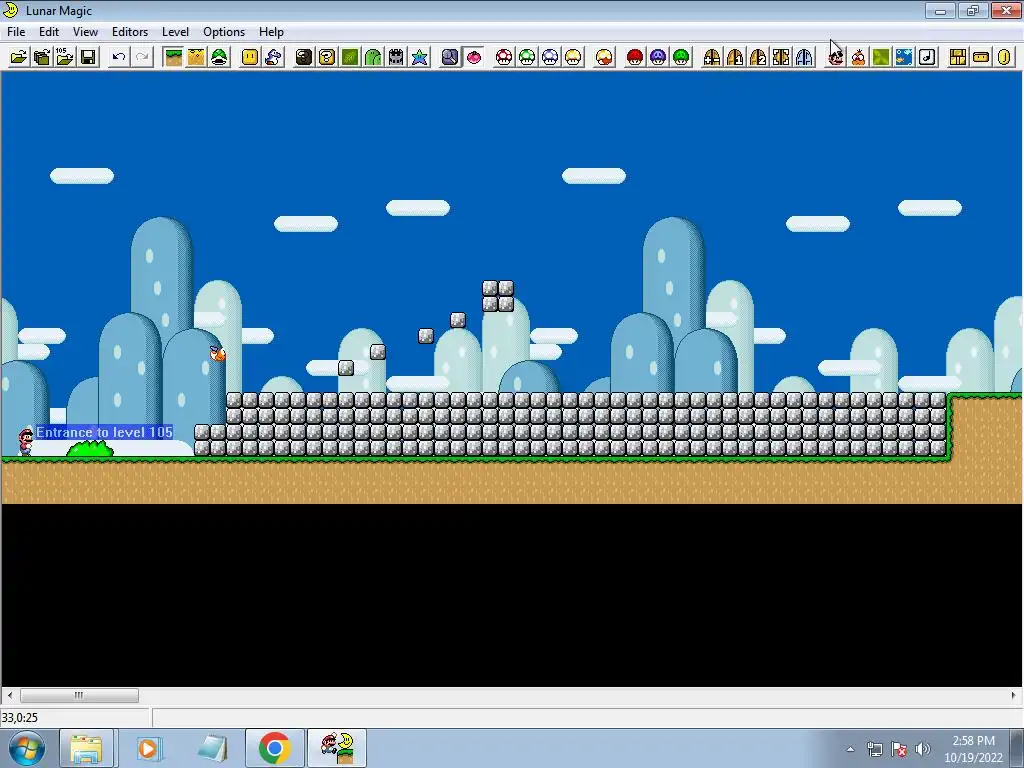Image resolution: width=1024 pixels, height=768 pixels.
Task: Click the blue mushroom toolbar icon
Action: coord(551,57)
